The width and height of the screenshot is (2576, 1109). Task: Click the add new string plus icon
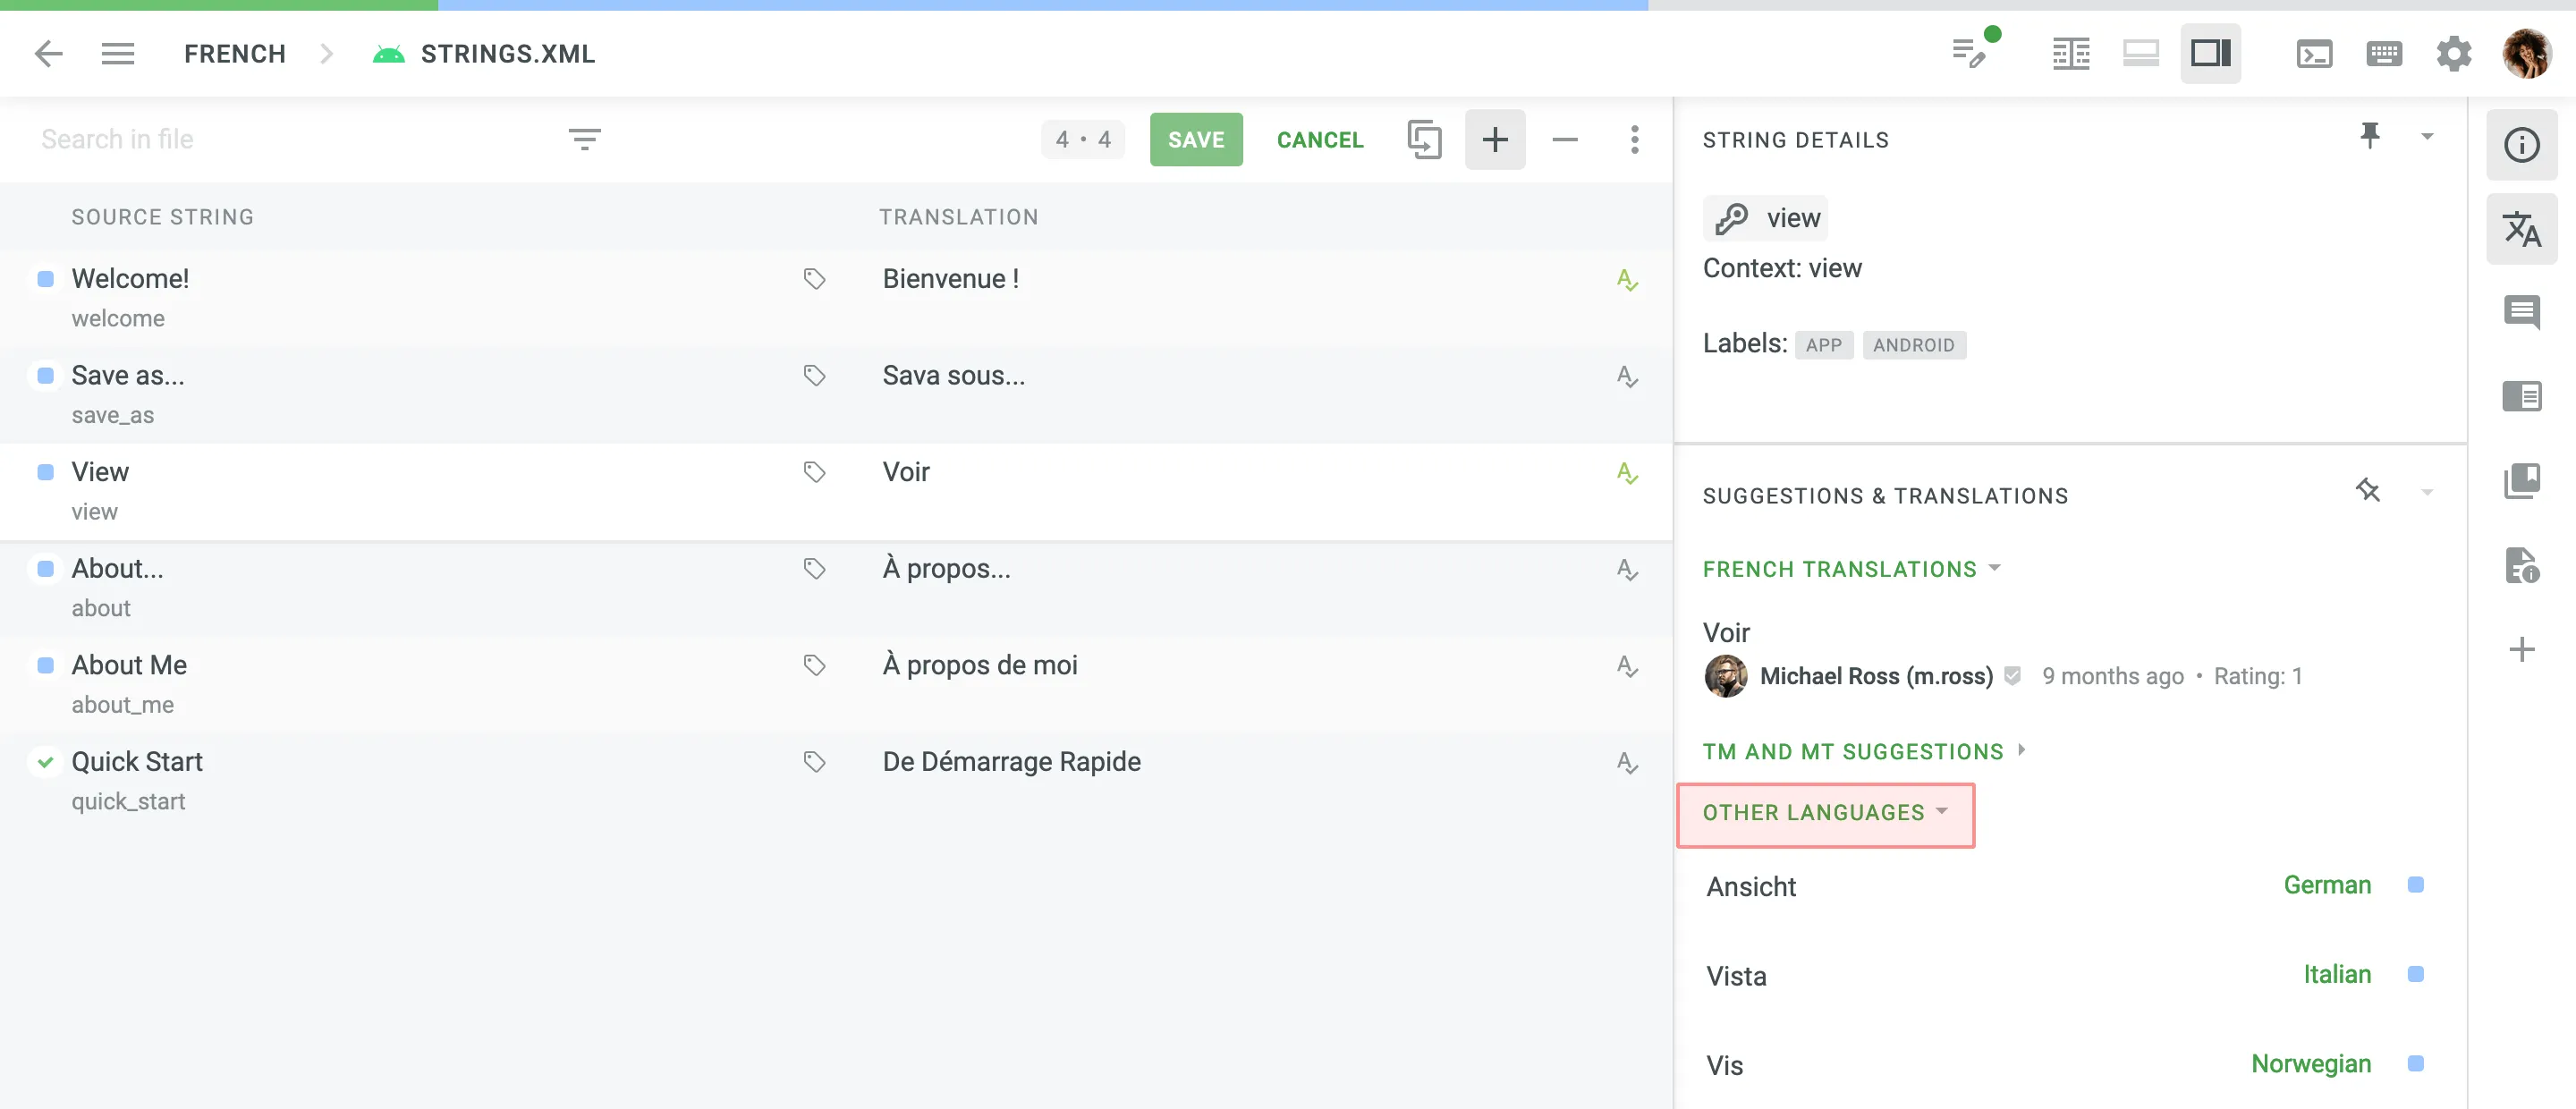point(1495,140)
